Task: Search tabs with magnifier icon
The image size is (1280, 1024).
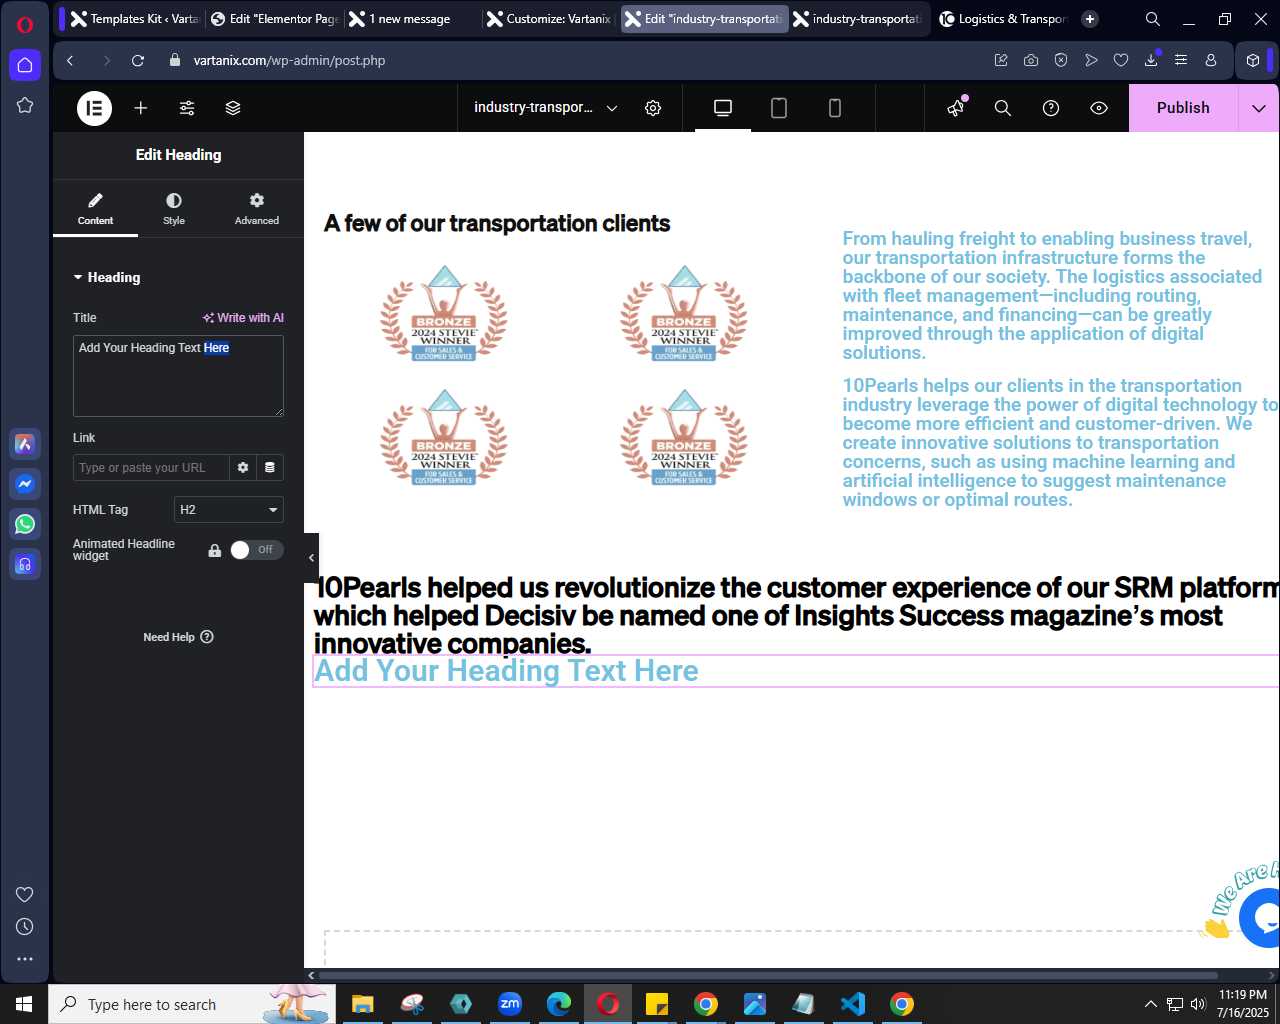Action: 1153,19
